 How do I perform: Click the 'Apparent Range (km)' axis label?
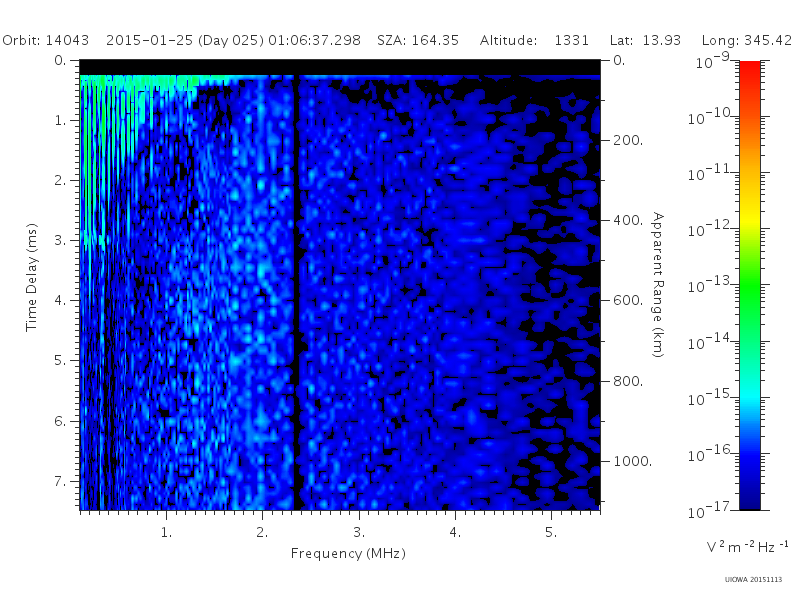(658, 285)
